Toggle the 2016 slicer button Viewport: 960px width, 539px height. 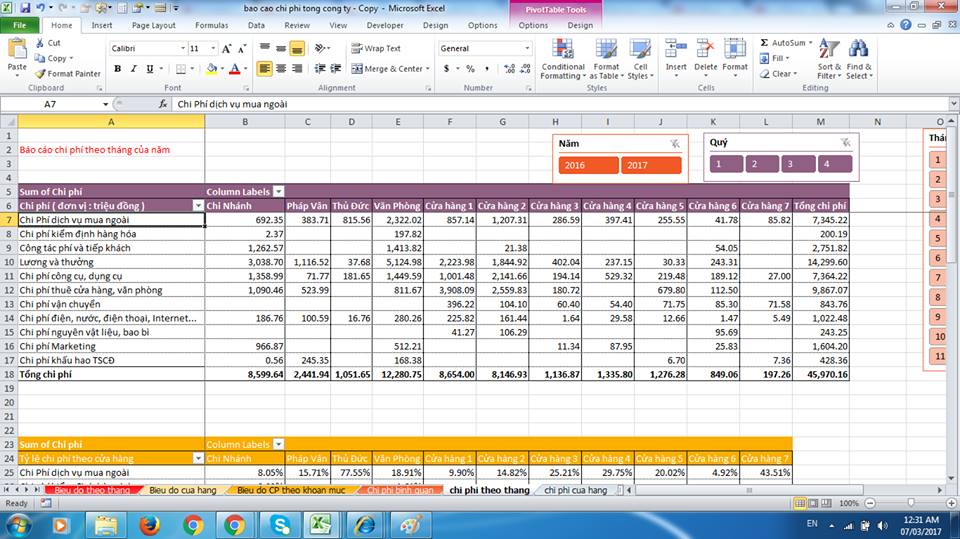tap(588, 165)
